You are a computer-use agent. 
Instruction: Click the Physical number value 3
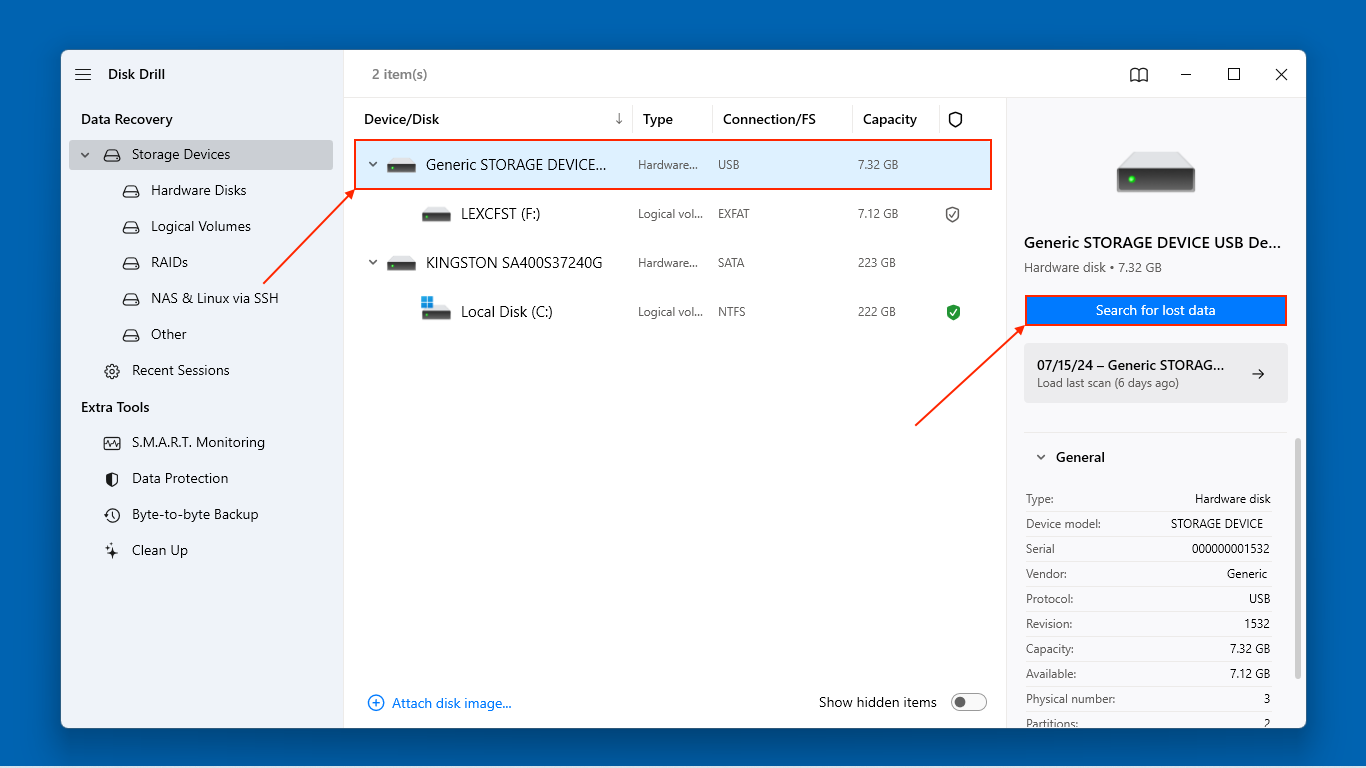pos(1266,699)
